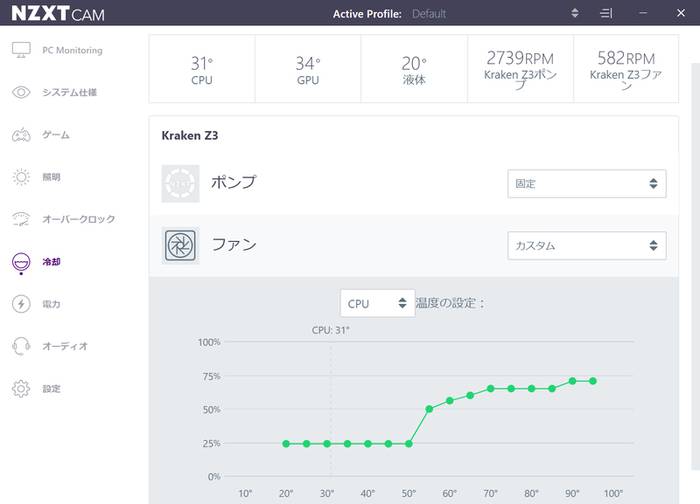Select the fan curve point at 30°
The height and width of the screenshot is (504, 700).
point(327,444)
